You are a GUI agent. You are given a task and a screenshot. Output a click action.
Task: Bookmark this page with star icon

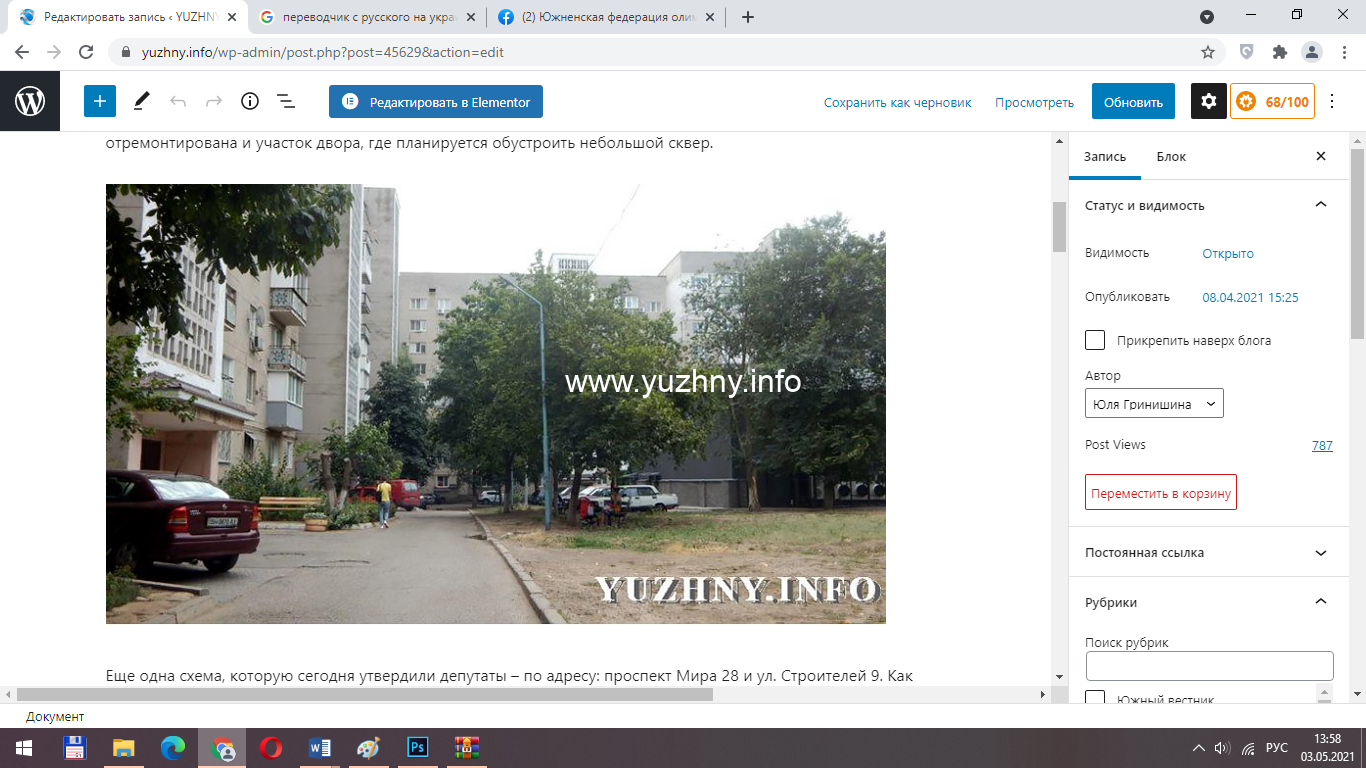1208,51
